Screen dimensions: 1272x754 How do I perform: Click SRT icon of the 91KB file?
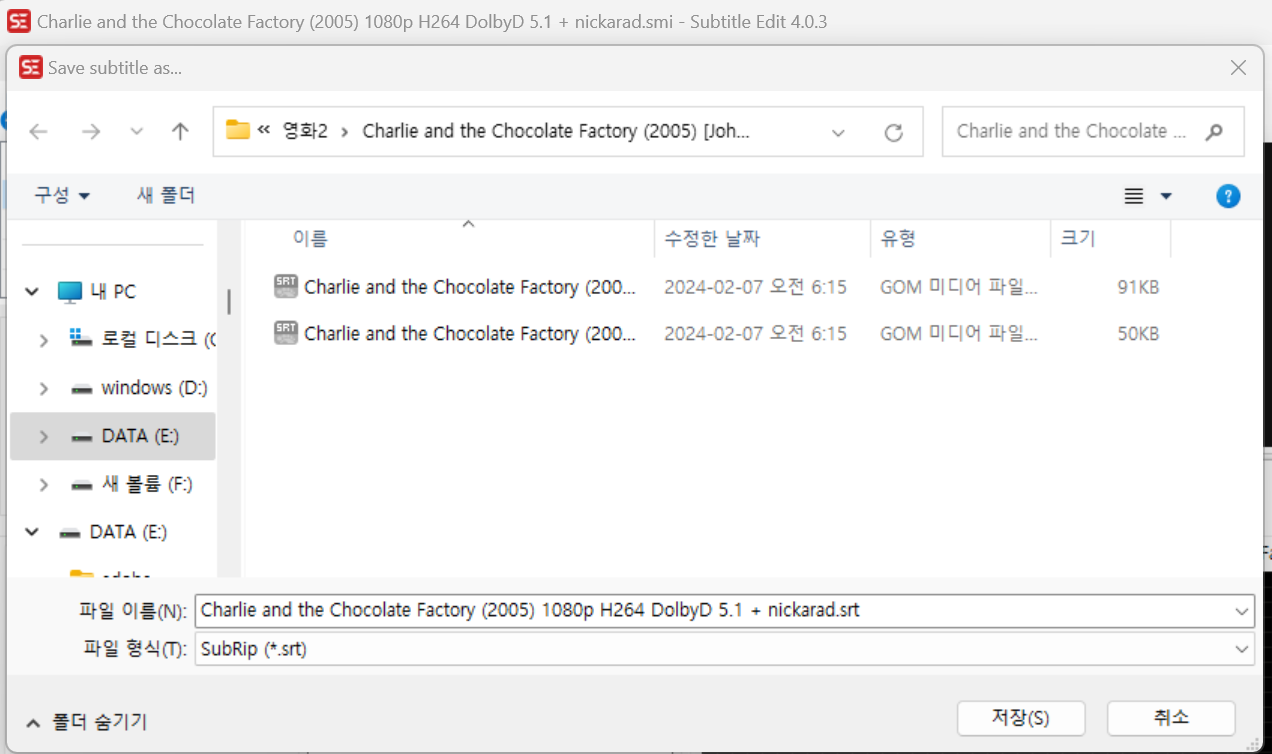(x=285, y=287)
